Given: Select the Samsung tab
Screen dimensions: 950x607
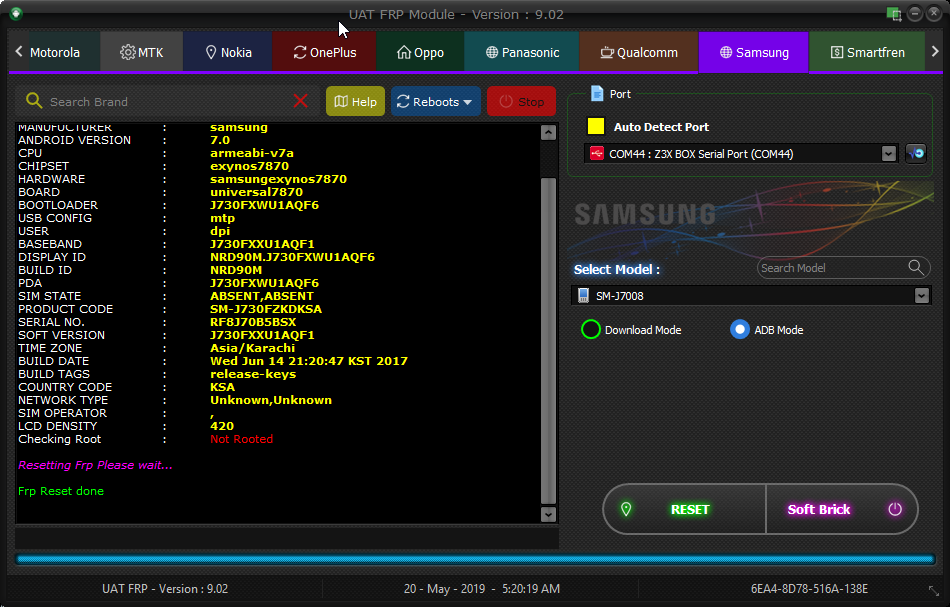Looking at the screenshot, I should coord(754,53).
